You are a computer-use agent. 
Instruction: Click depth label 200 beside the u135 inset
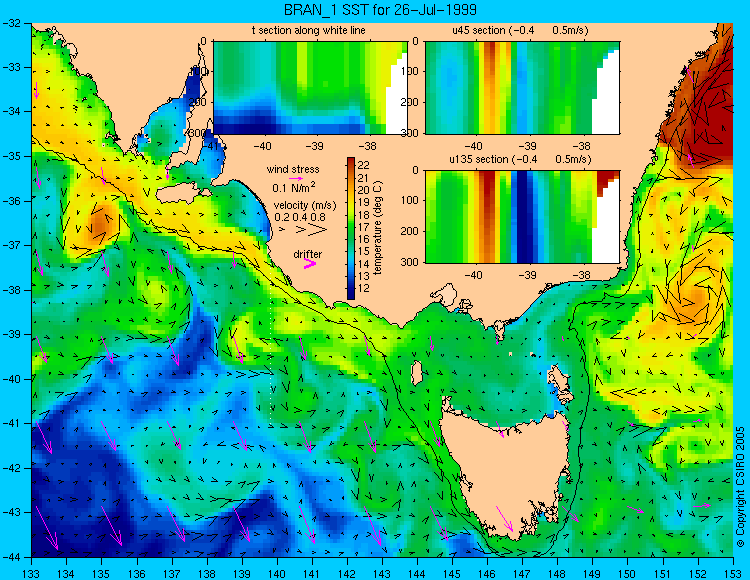point(411,231)
